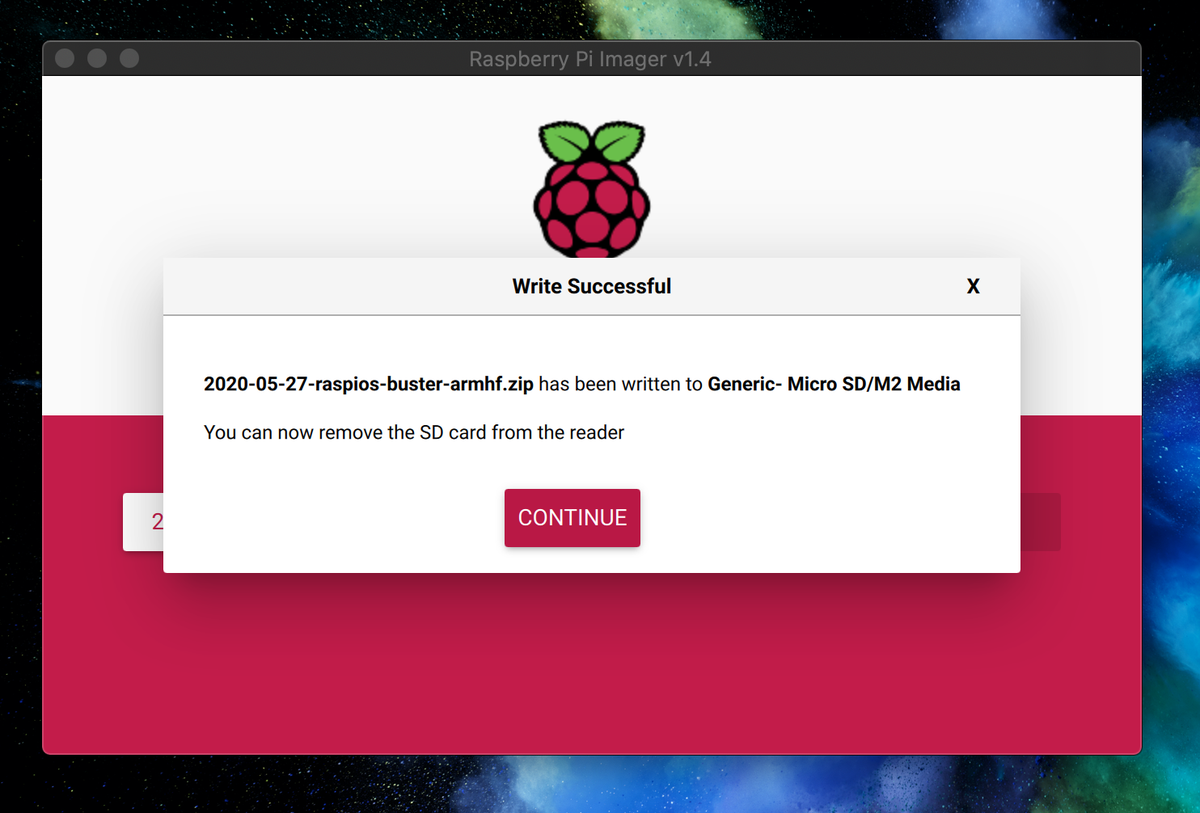Click the 2020-05-27-raspios-buster-armhf.zip filename text
Screen dimensions: 1200x813
pyautogui.click(x=368, y=384)
